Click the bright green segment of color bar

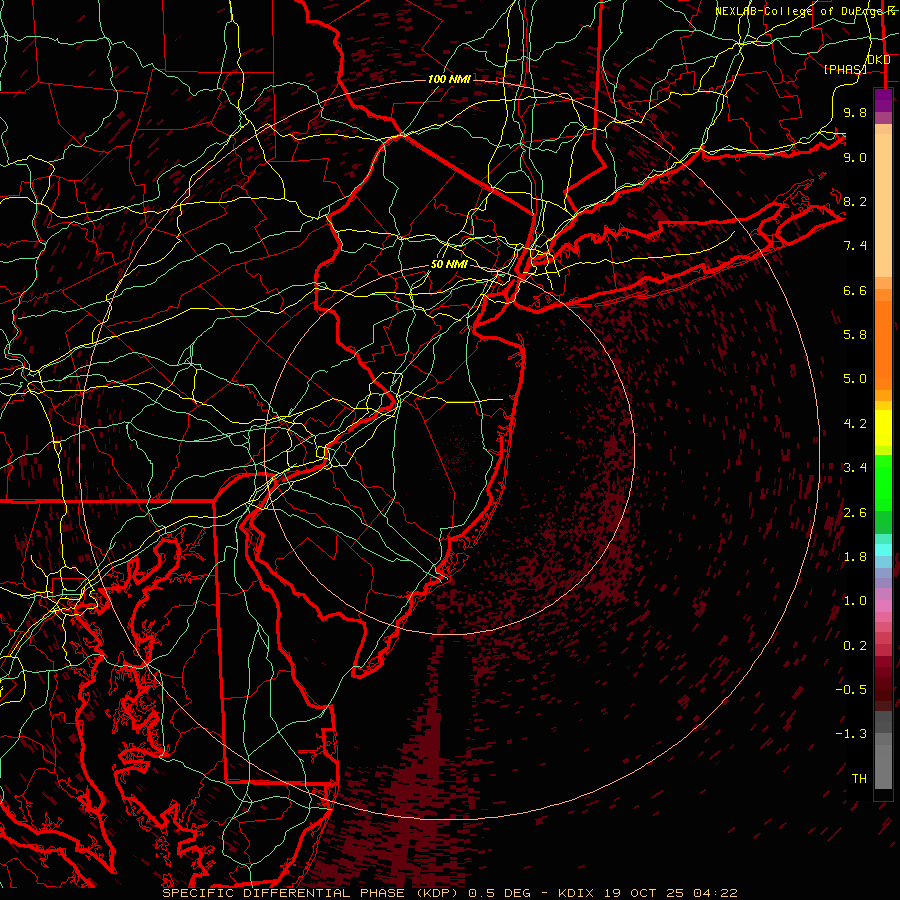(x=883, y=483)
